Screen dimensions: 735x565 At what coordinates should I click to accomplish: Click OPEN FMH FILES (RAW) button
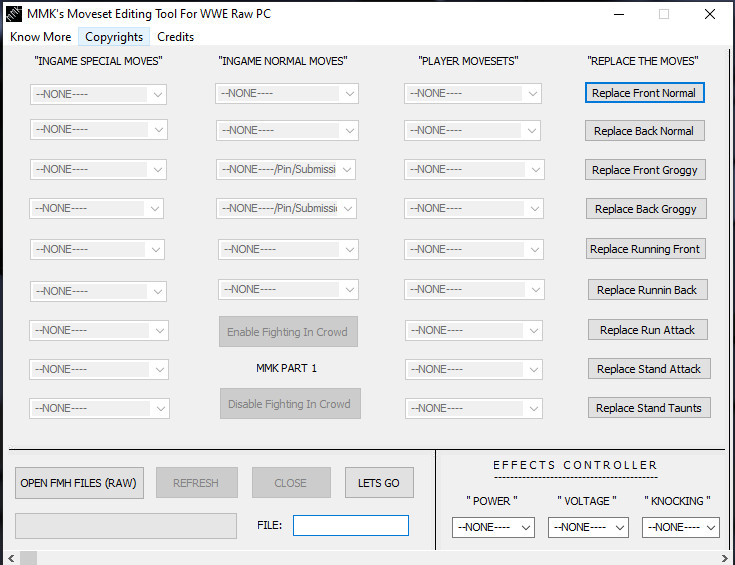pyautogui.click(x=79, y=483)
